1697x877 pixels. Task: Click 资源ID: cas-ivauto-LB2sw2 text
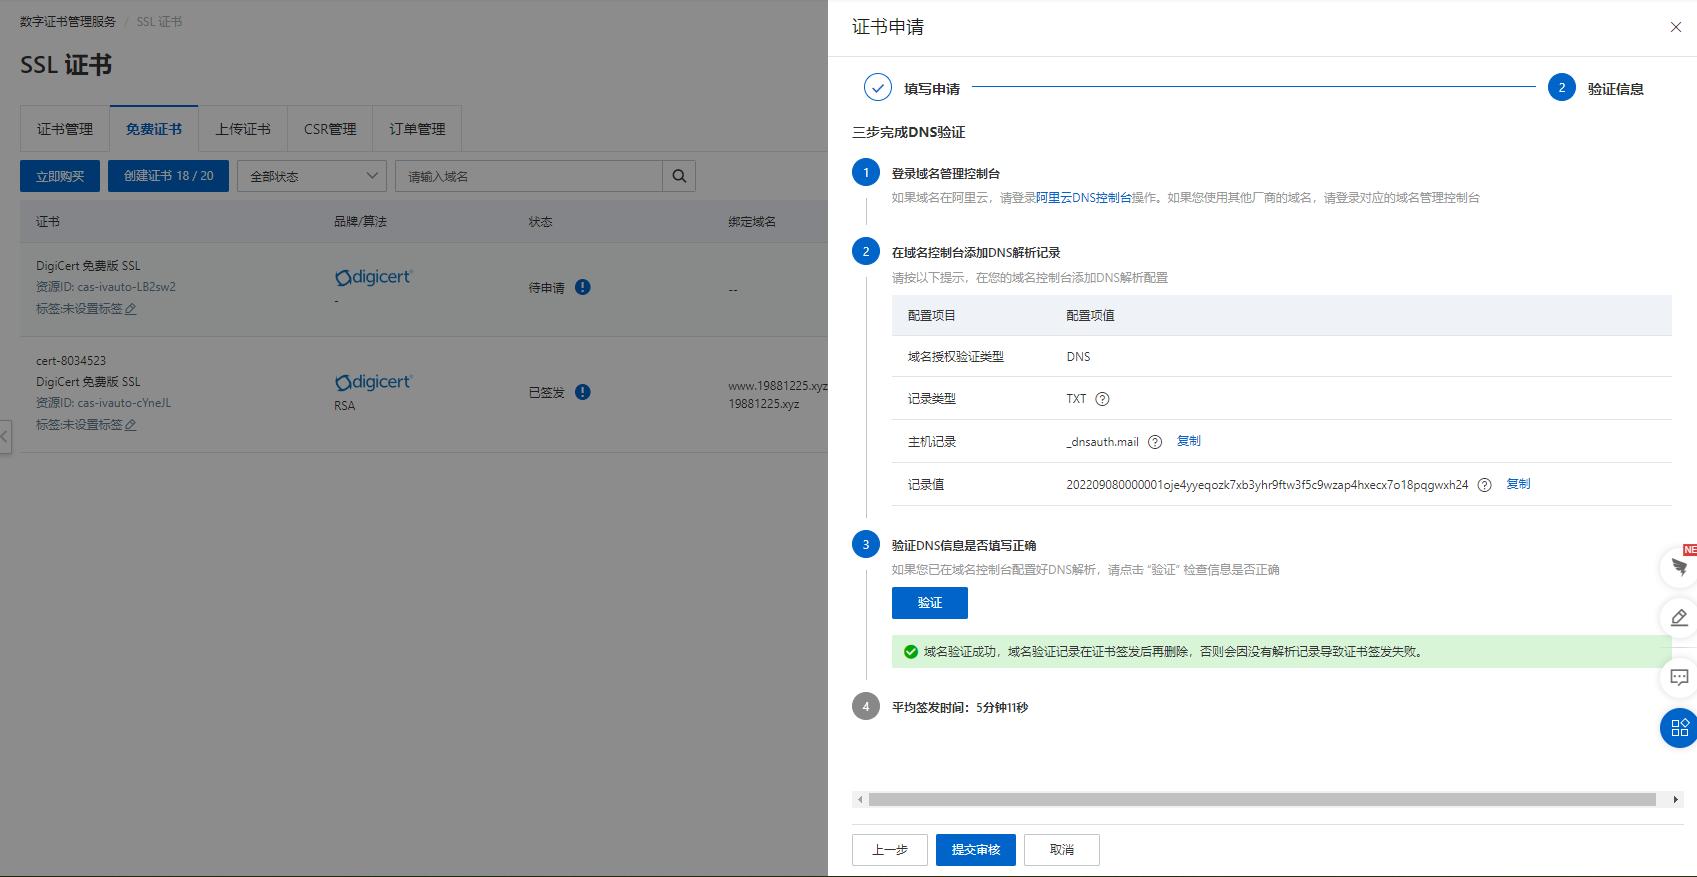(x=106, y=287)
